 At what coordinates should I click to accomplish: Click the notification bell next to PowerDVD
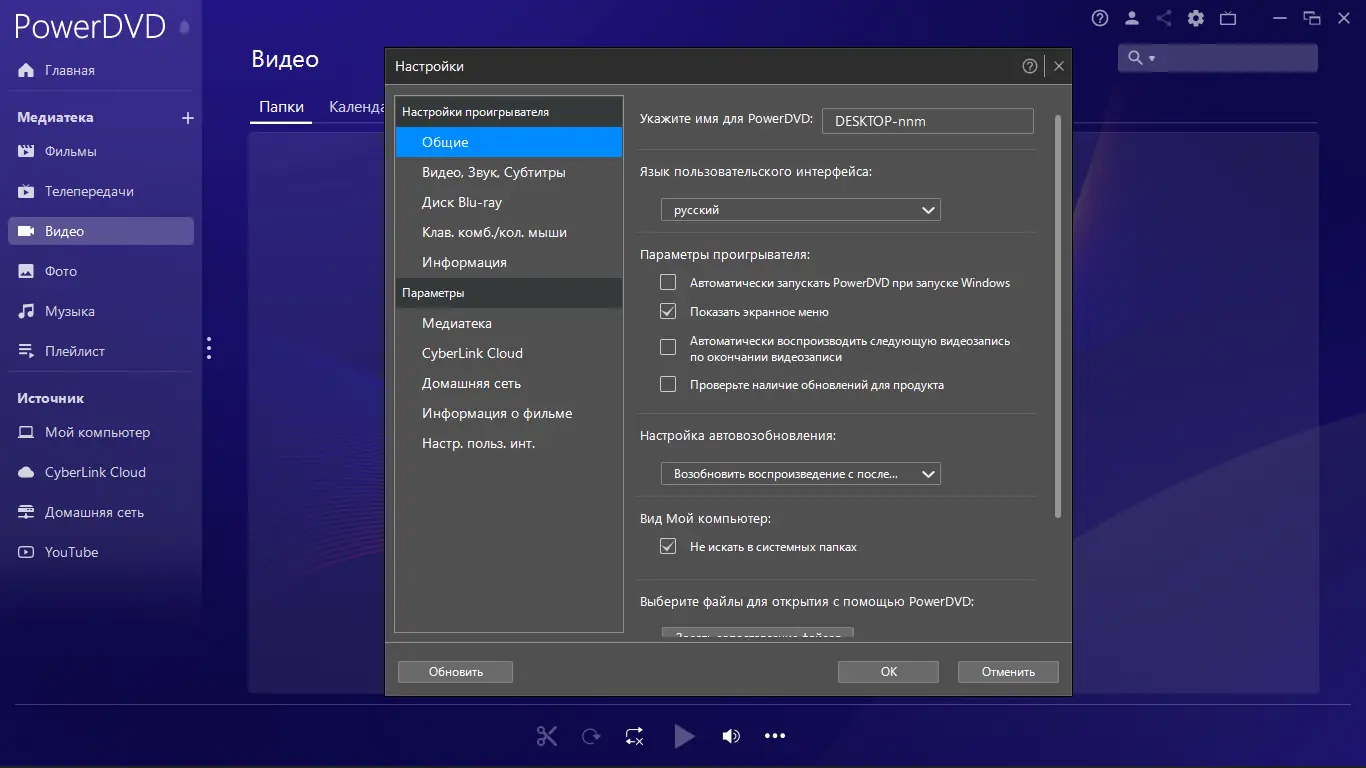click(x=184, y=28)
